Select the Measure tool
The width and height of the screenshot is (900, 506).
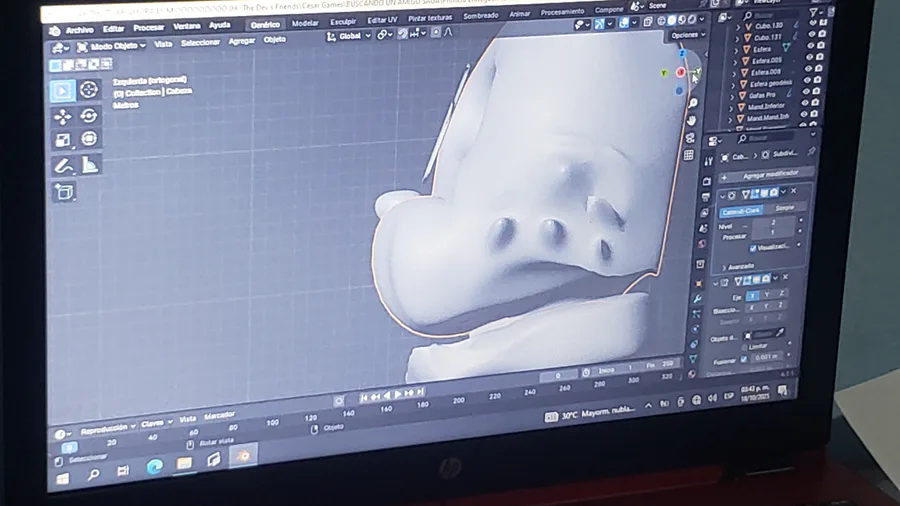pos(90,165)
